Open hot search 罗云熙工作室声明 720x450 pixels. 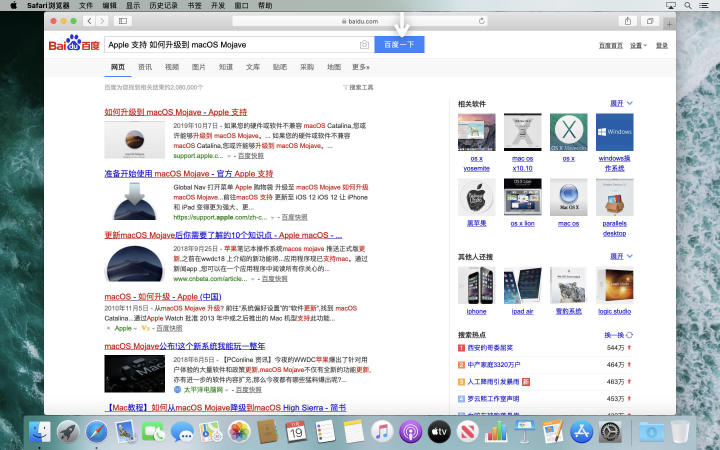tap(493, 399)
